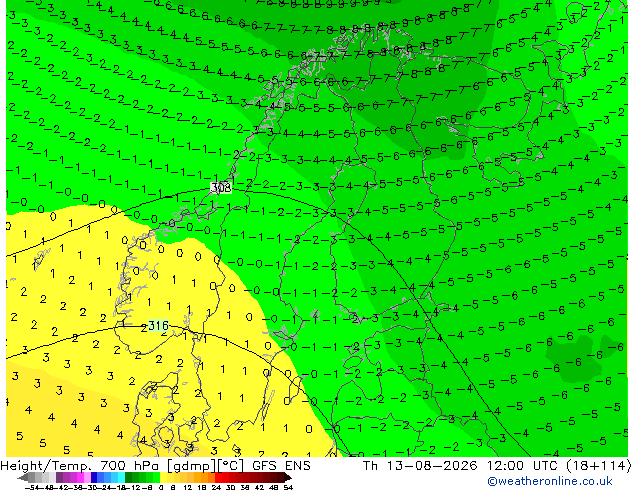Click the 'GFS ENS' model label
Screen dimensions: 634x490
point(281,466)
